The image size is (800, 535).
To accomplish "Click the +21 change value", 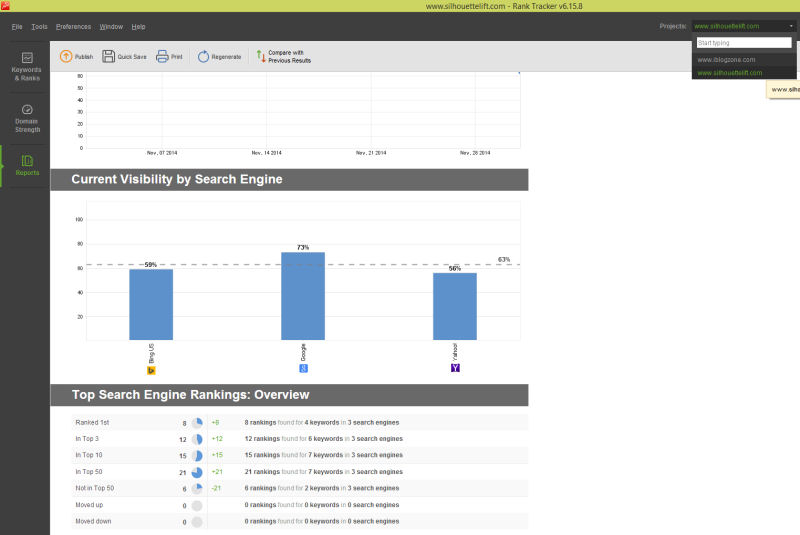I will coord(217,472).
